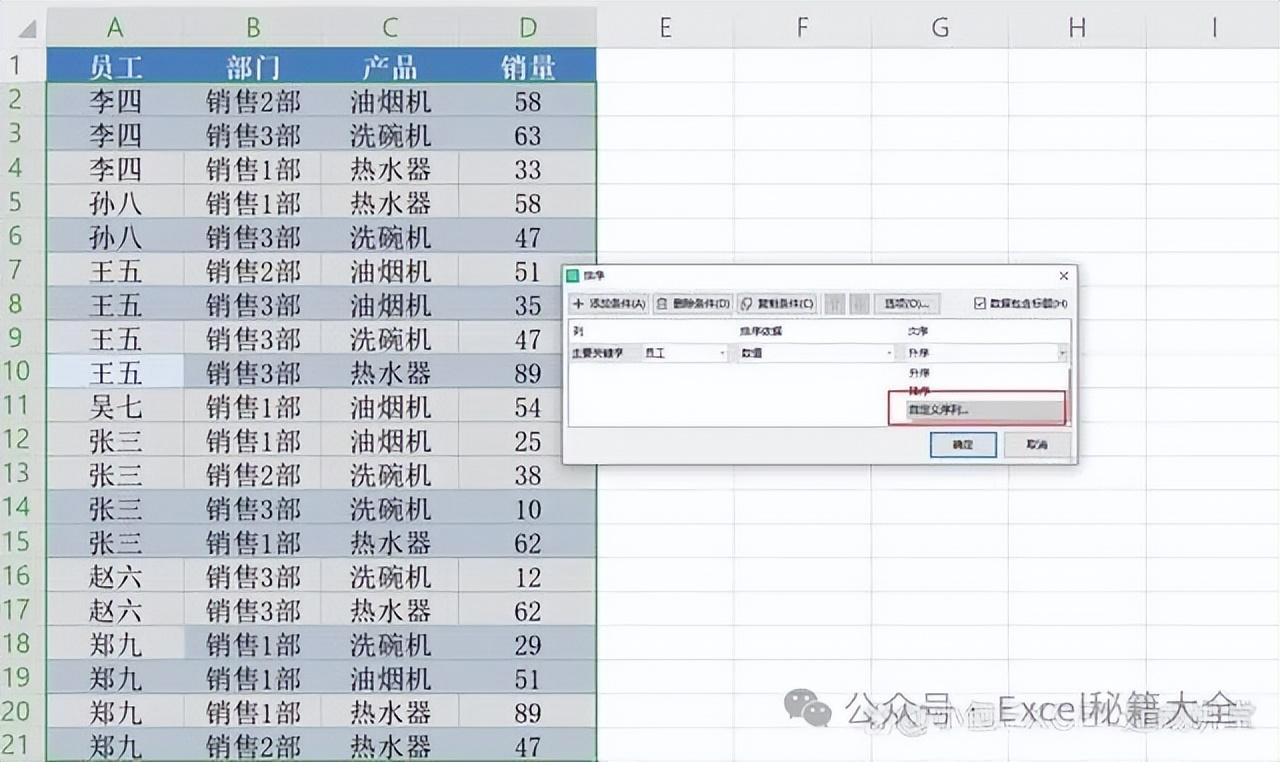Select column C header
1280x762 pixels.
pyautogui.click(x=390, y=27)
